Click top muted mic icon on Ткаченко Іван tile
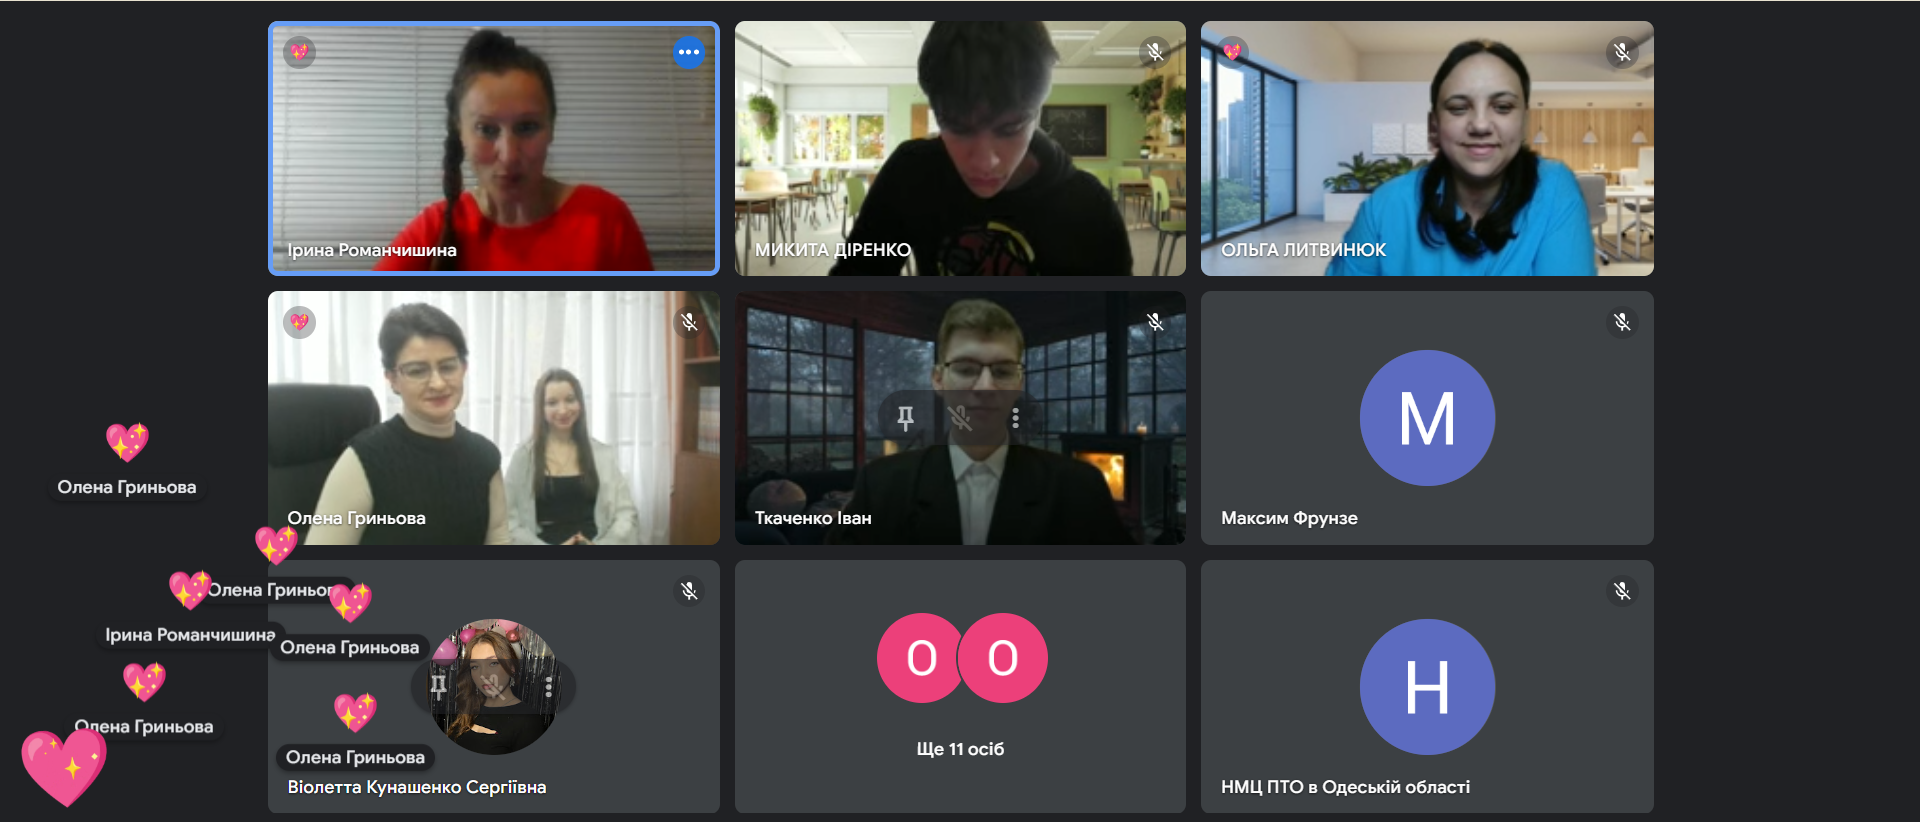The width and height of the screenshot is (1920, 822). (1155, 322)
